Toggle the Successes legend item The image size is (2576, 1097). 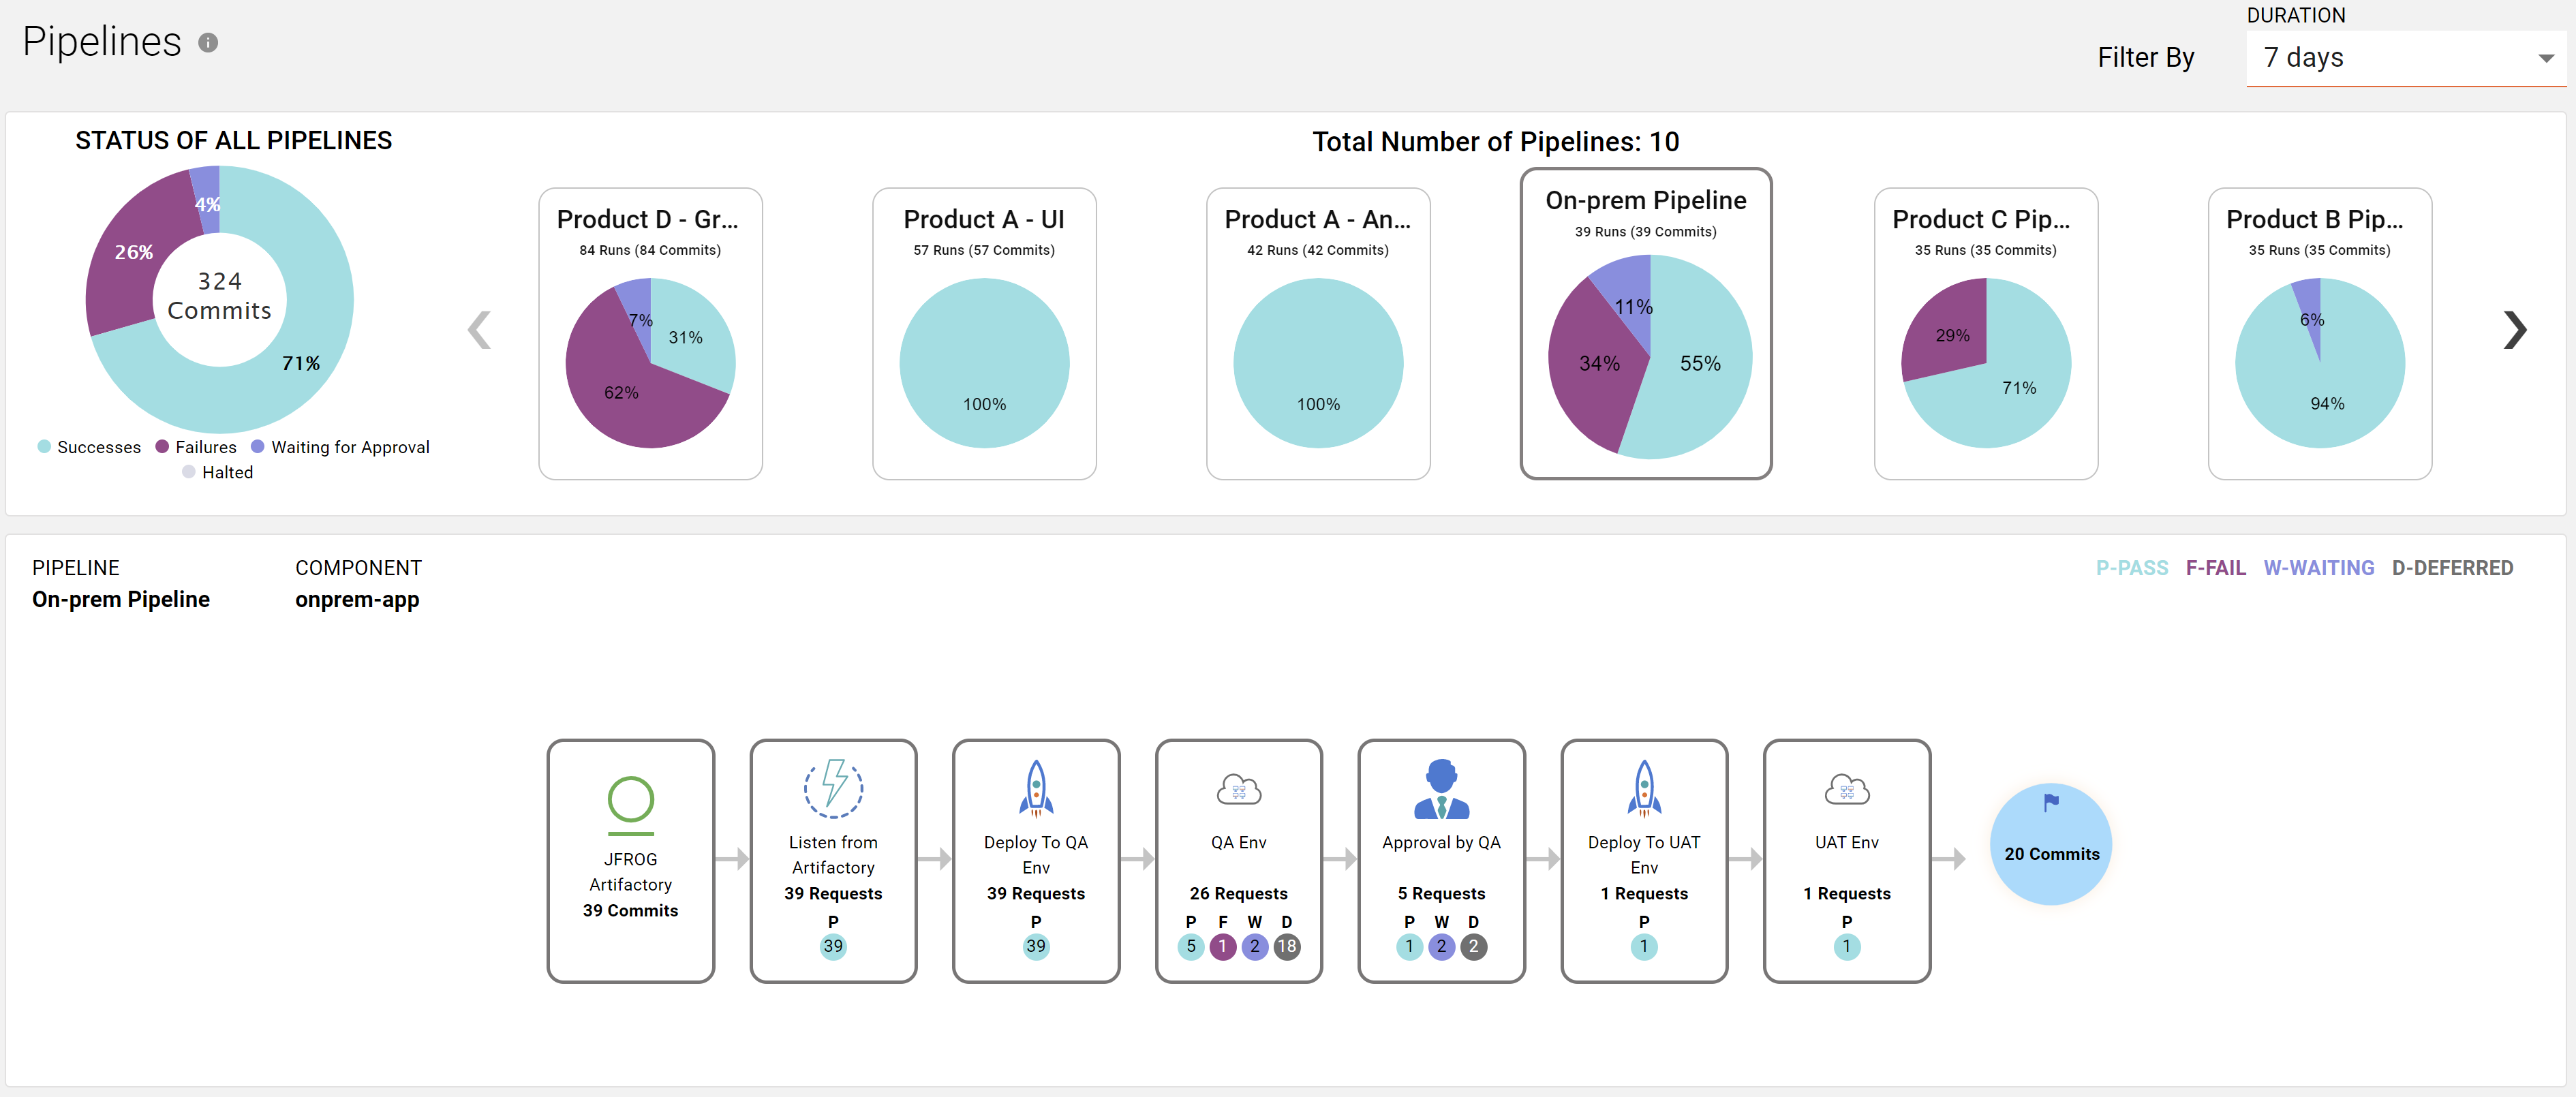coord(99,447)
